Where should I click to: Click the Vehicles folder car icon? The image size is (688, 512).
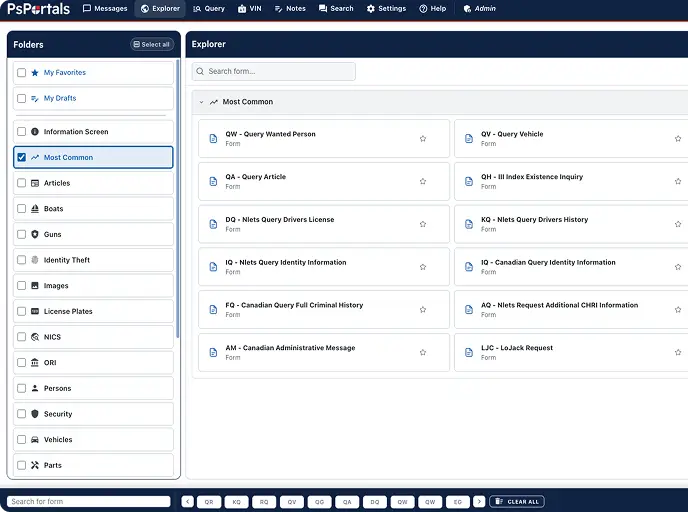coord(35,440)
